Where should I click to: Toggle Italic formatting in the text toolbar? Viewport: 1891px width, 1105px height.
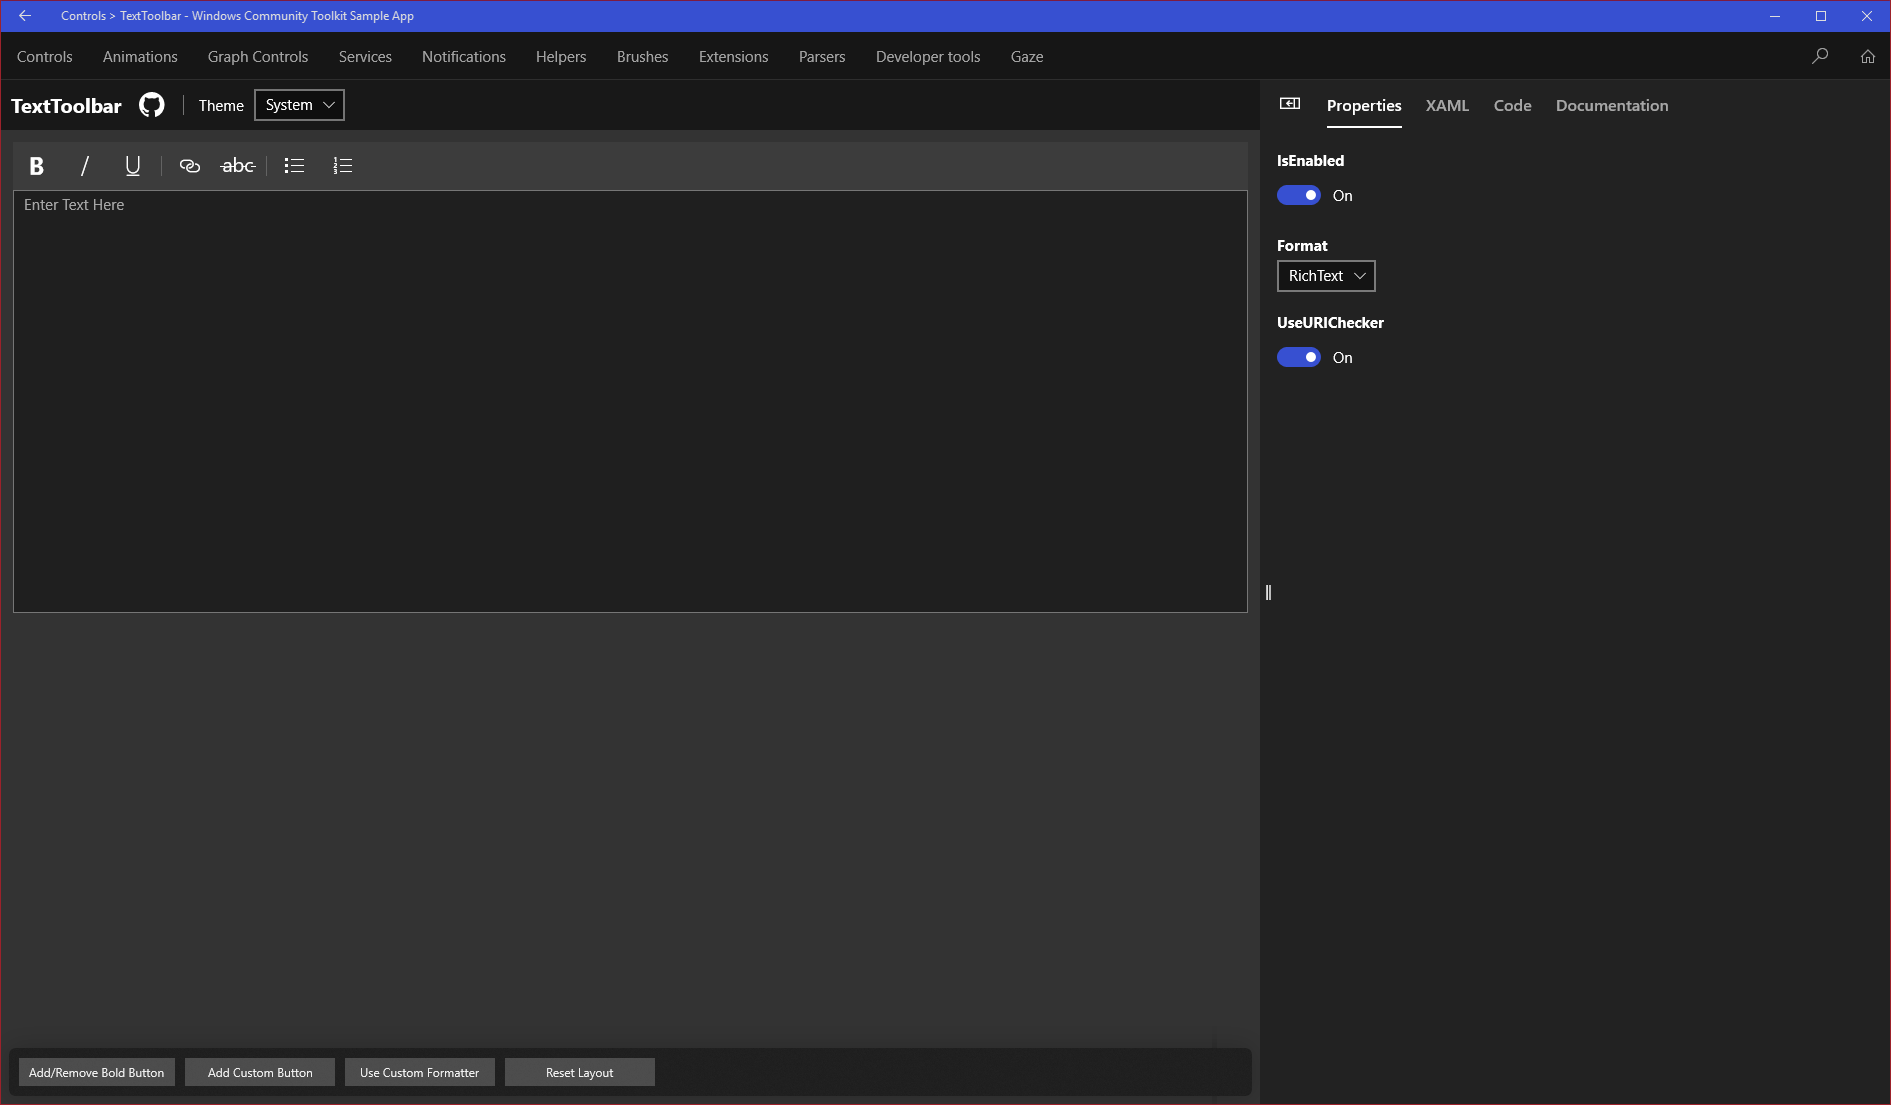coord(85,166)
